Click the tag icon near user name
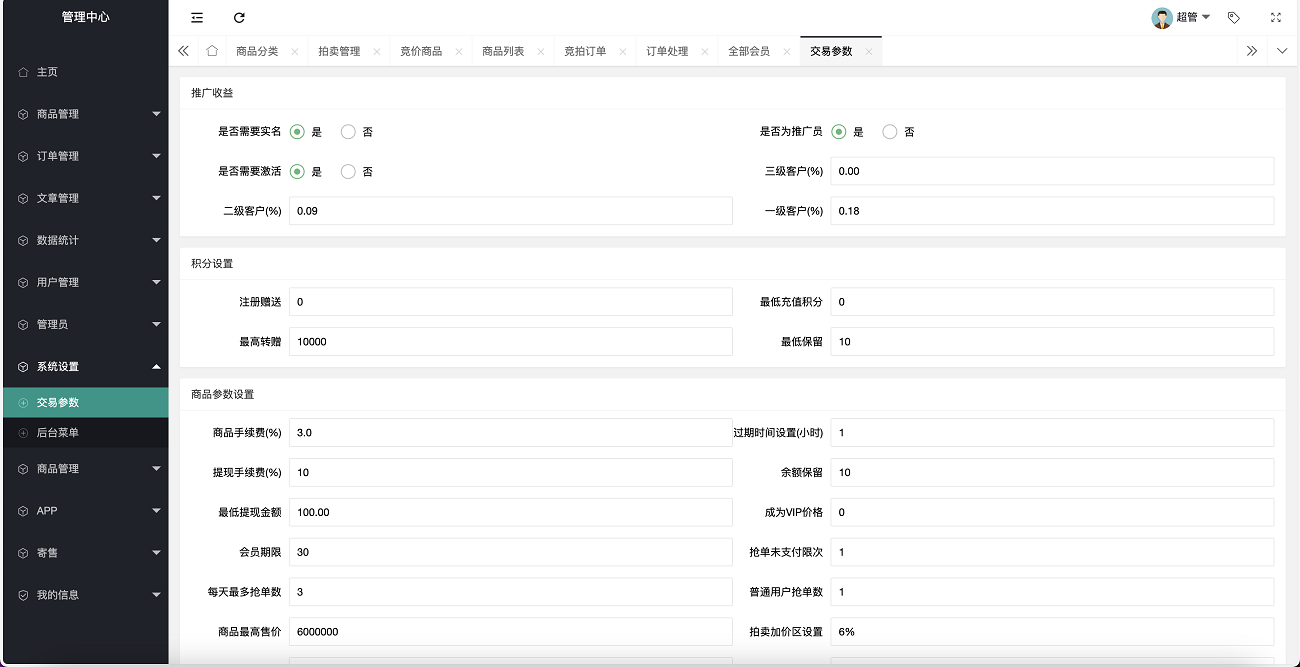Viewport: 1300px width, 667px height. tap(1234, 18)
